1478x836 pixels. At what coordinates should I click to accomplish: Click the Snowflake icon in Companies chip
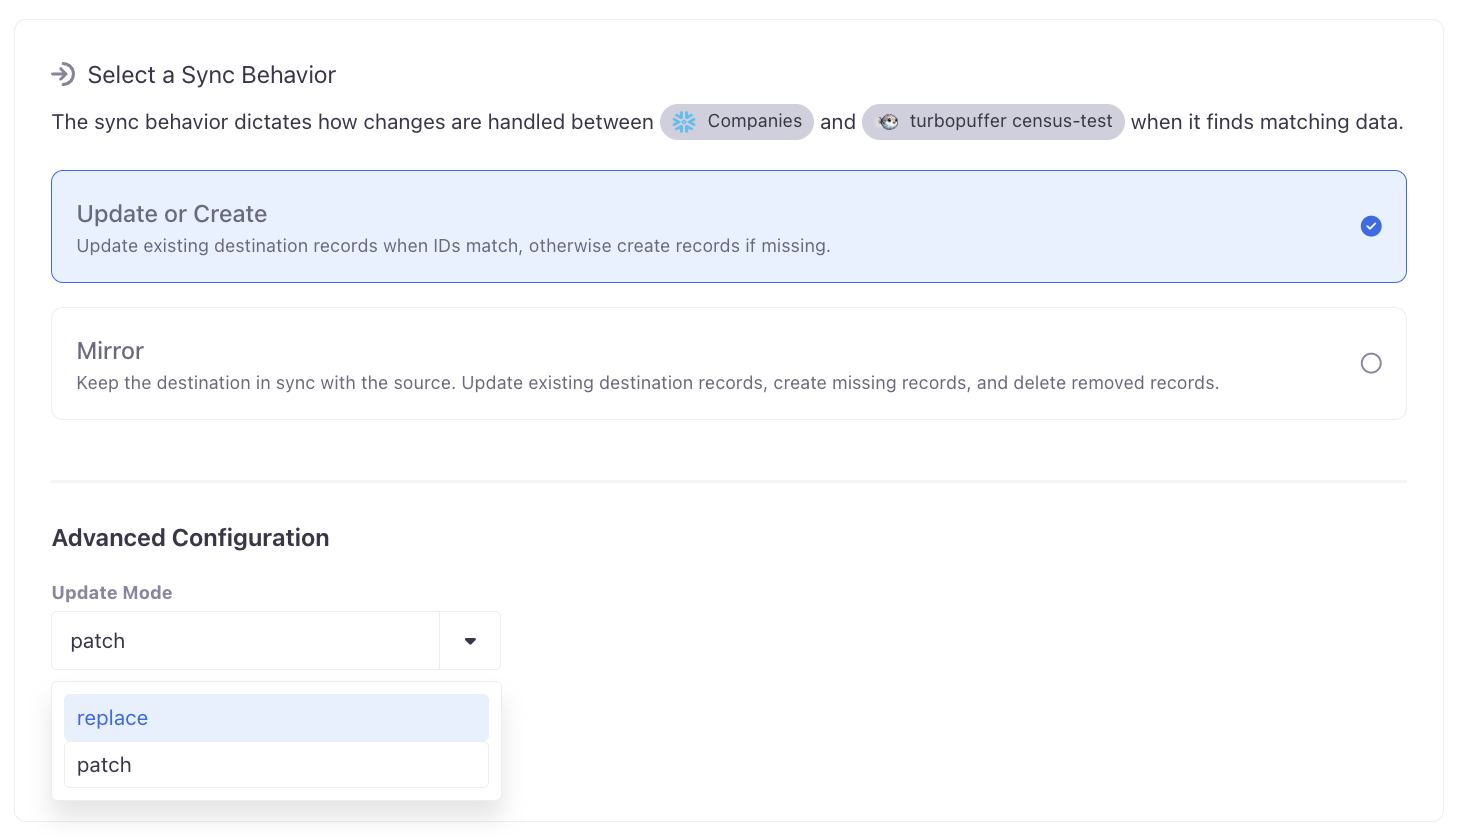point(684,122)
